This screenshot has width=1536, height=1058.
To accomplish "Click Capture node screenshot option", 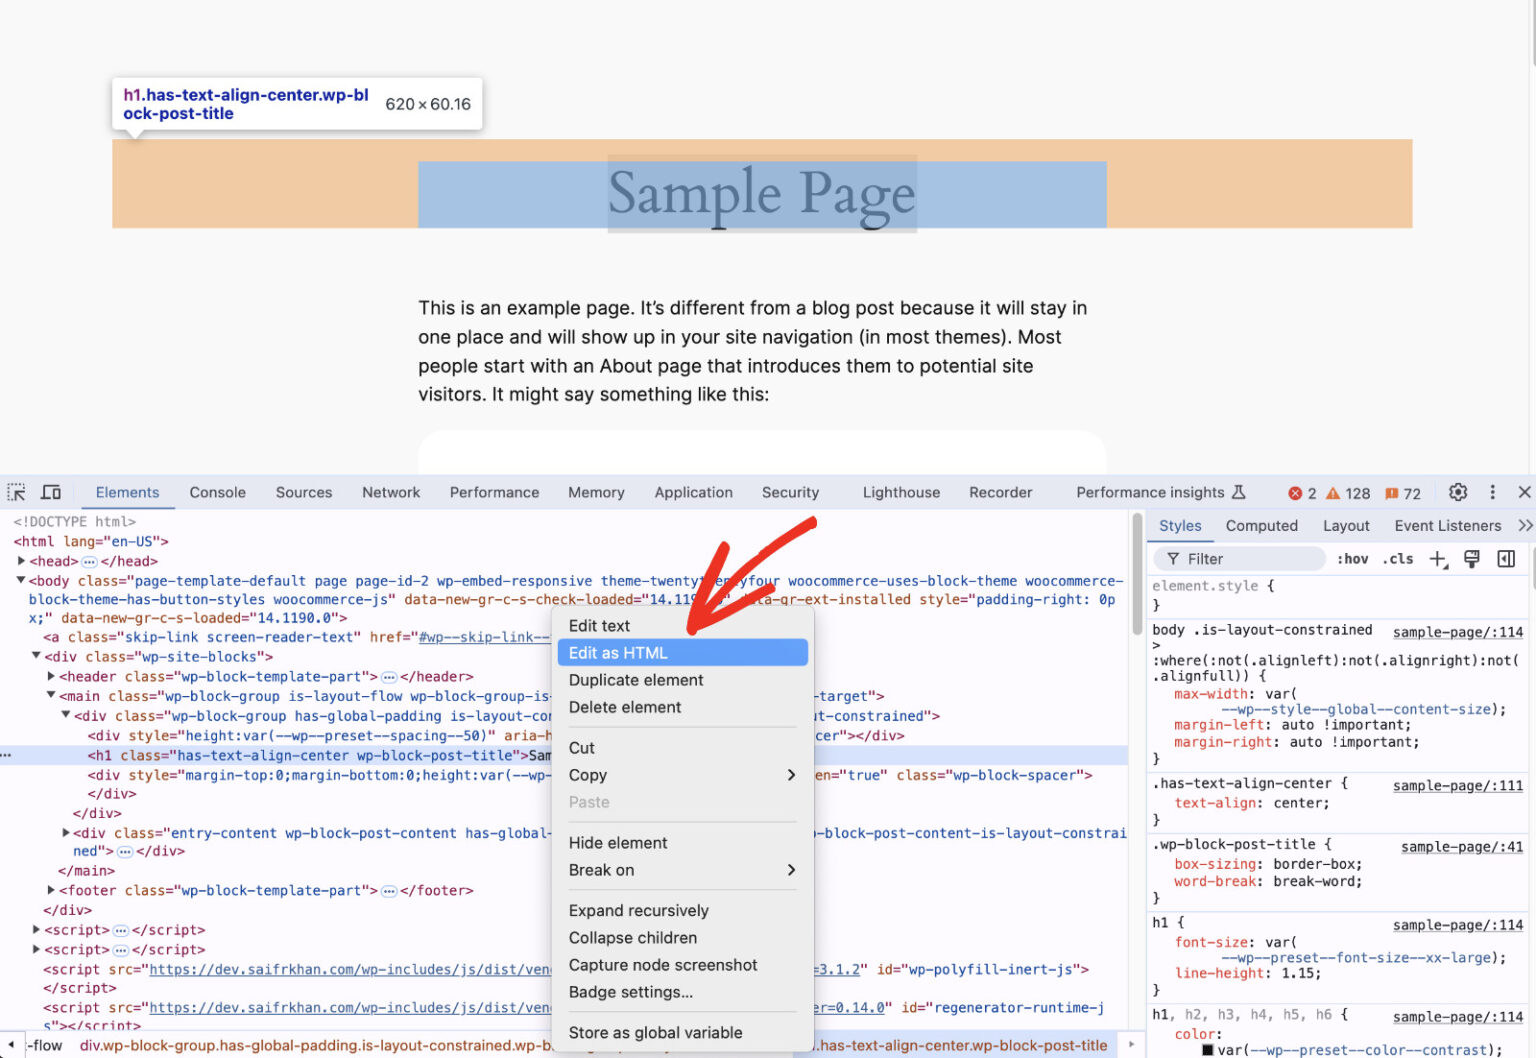I will [663, 965].
